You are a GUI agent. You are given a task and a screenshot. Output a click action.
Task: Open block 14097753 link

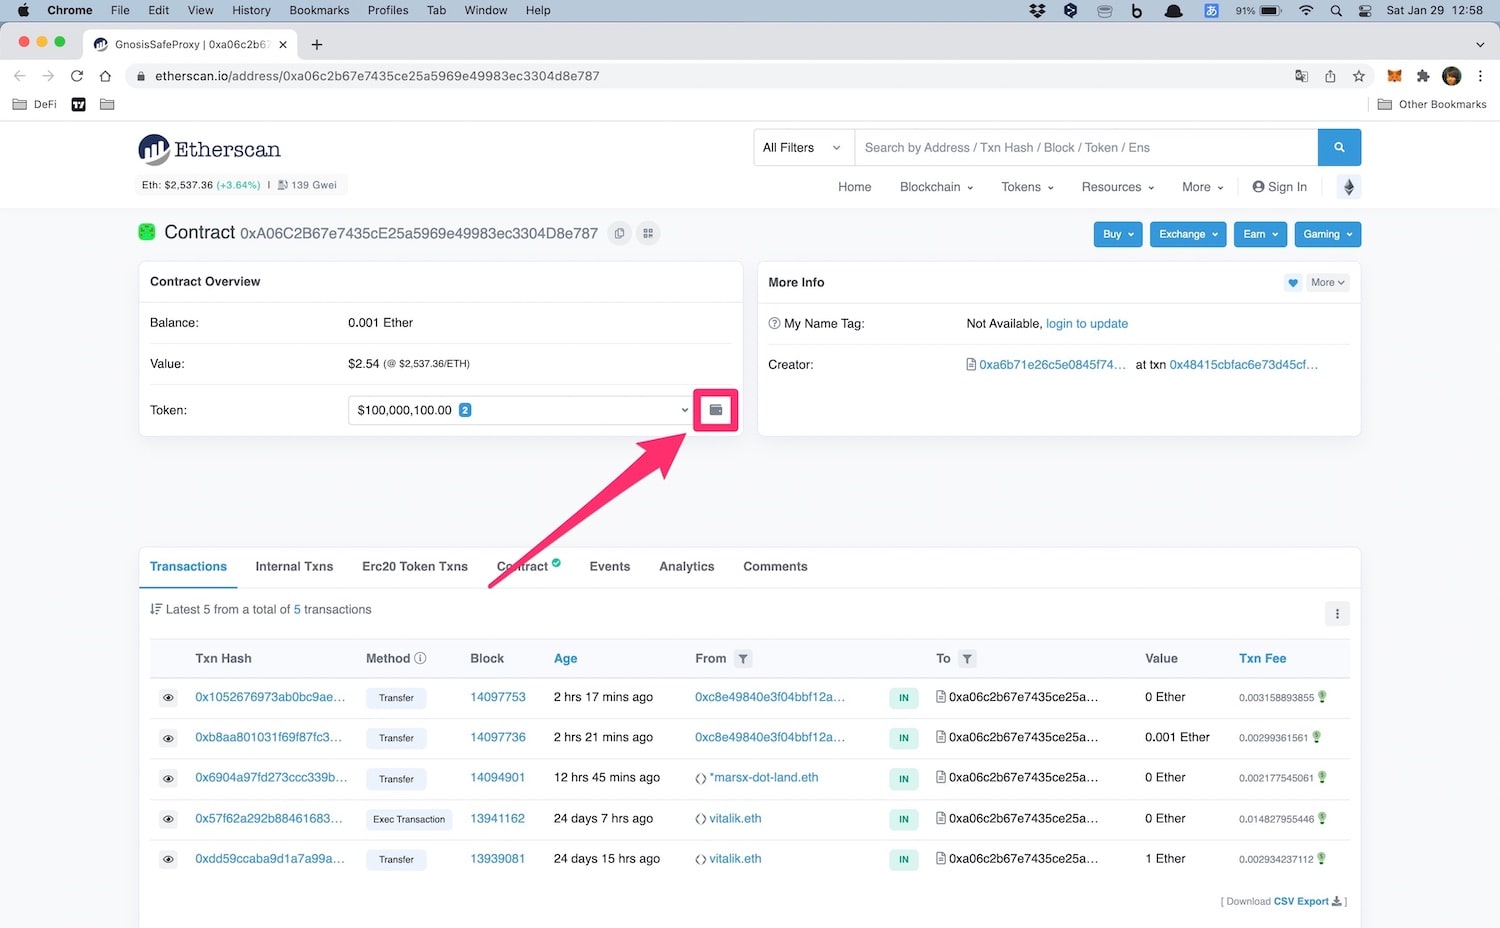point(498,697)
